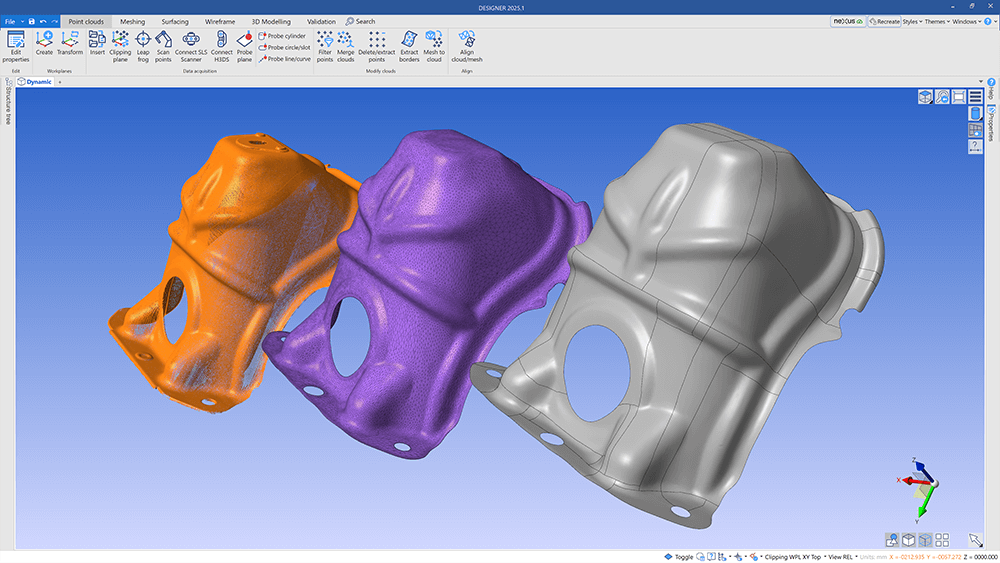Open the Properties side panel
This screenshot has width=1000, height=563.
tap(991, 124)
